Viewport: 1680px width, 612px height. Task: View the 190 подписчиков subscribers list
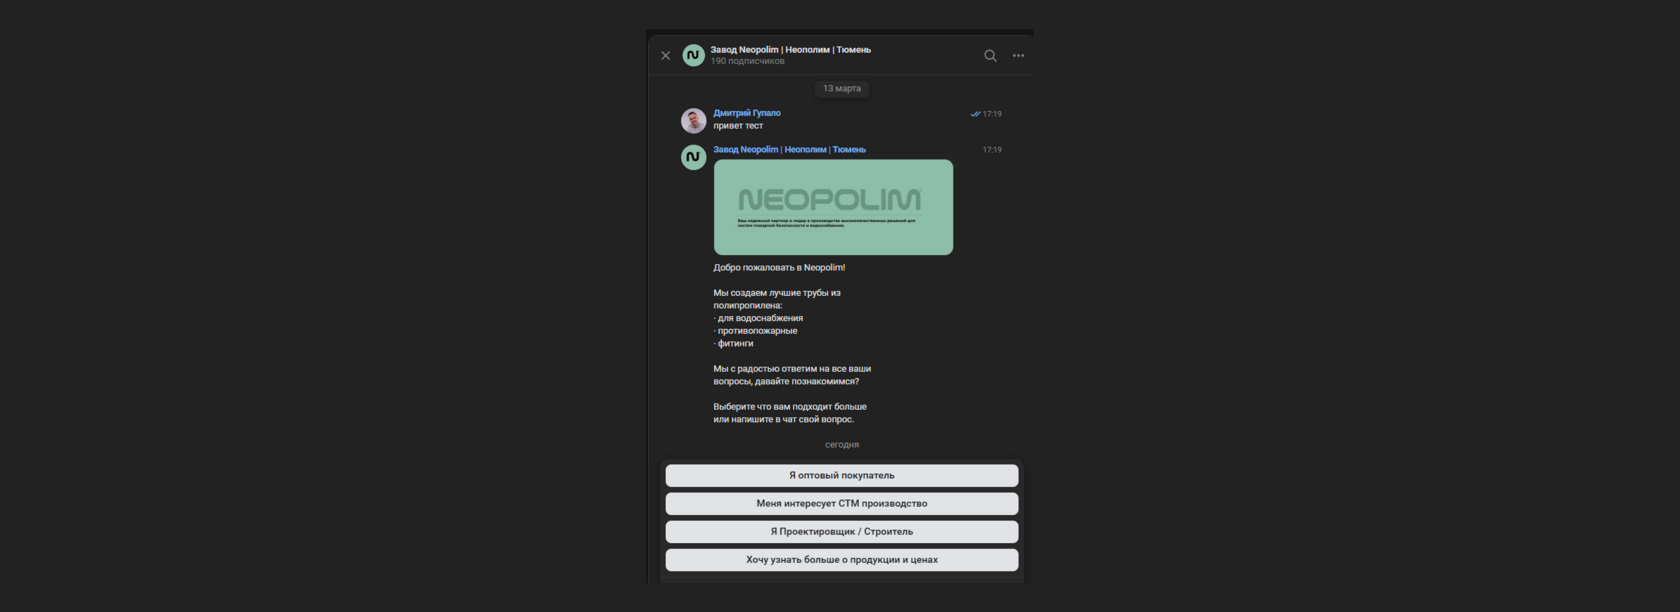pos(747,61)
